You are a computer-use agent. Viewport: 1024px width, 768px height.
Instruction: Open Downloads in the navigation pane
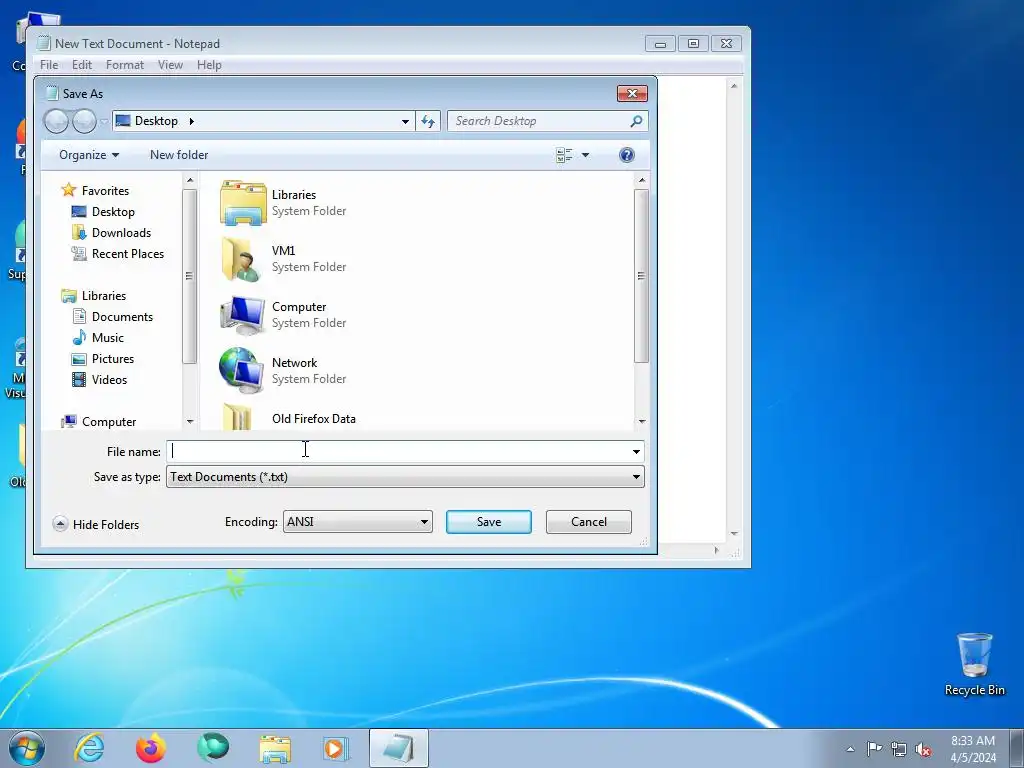click(x=121, y=232)
